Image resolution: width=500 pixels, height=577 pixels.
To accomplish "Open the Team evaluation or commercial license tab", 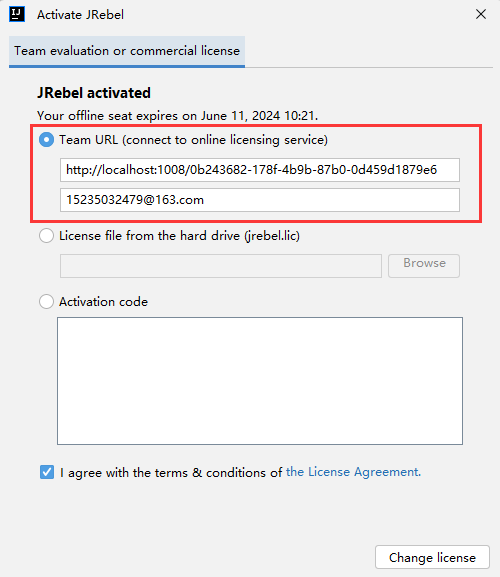I will (127, 51).
